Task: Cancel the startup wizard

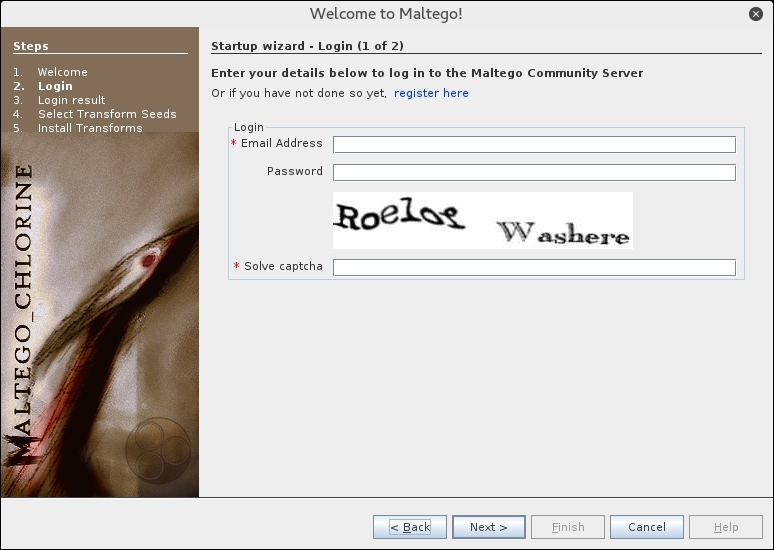Action: point(647,527)
